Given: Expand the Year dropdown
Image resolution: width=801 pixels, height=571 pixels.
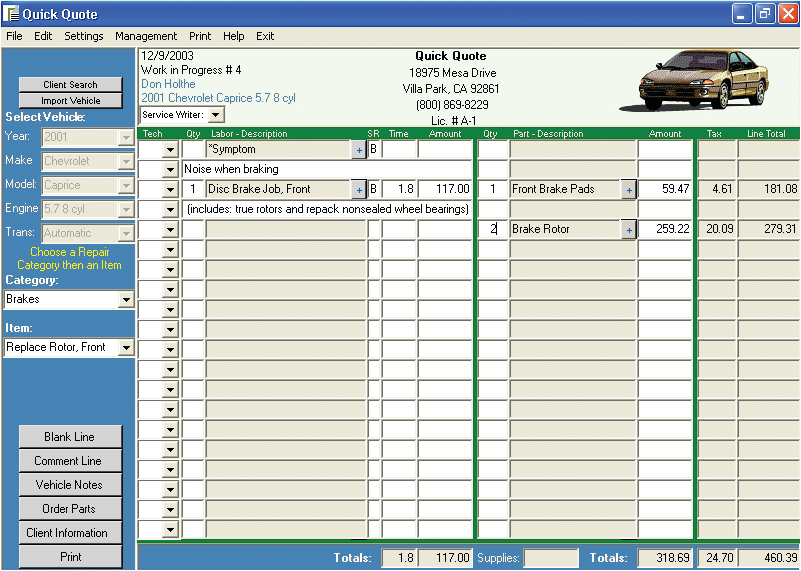Looking at the screenshot, I should [x=126, y=137].
